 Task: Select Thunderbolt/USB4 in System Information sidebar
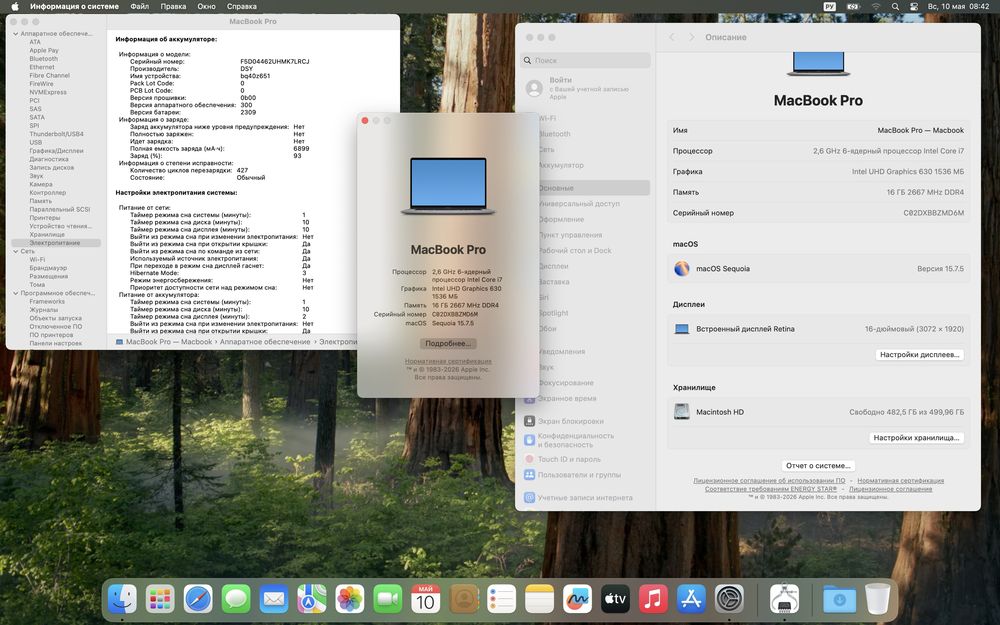tap(56, 134)
